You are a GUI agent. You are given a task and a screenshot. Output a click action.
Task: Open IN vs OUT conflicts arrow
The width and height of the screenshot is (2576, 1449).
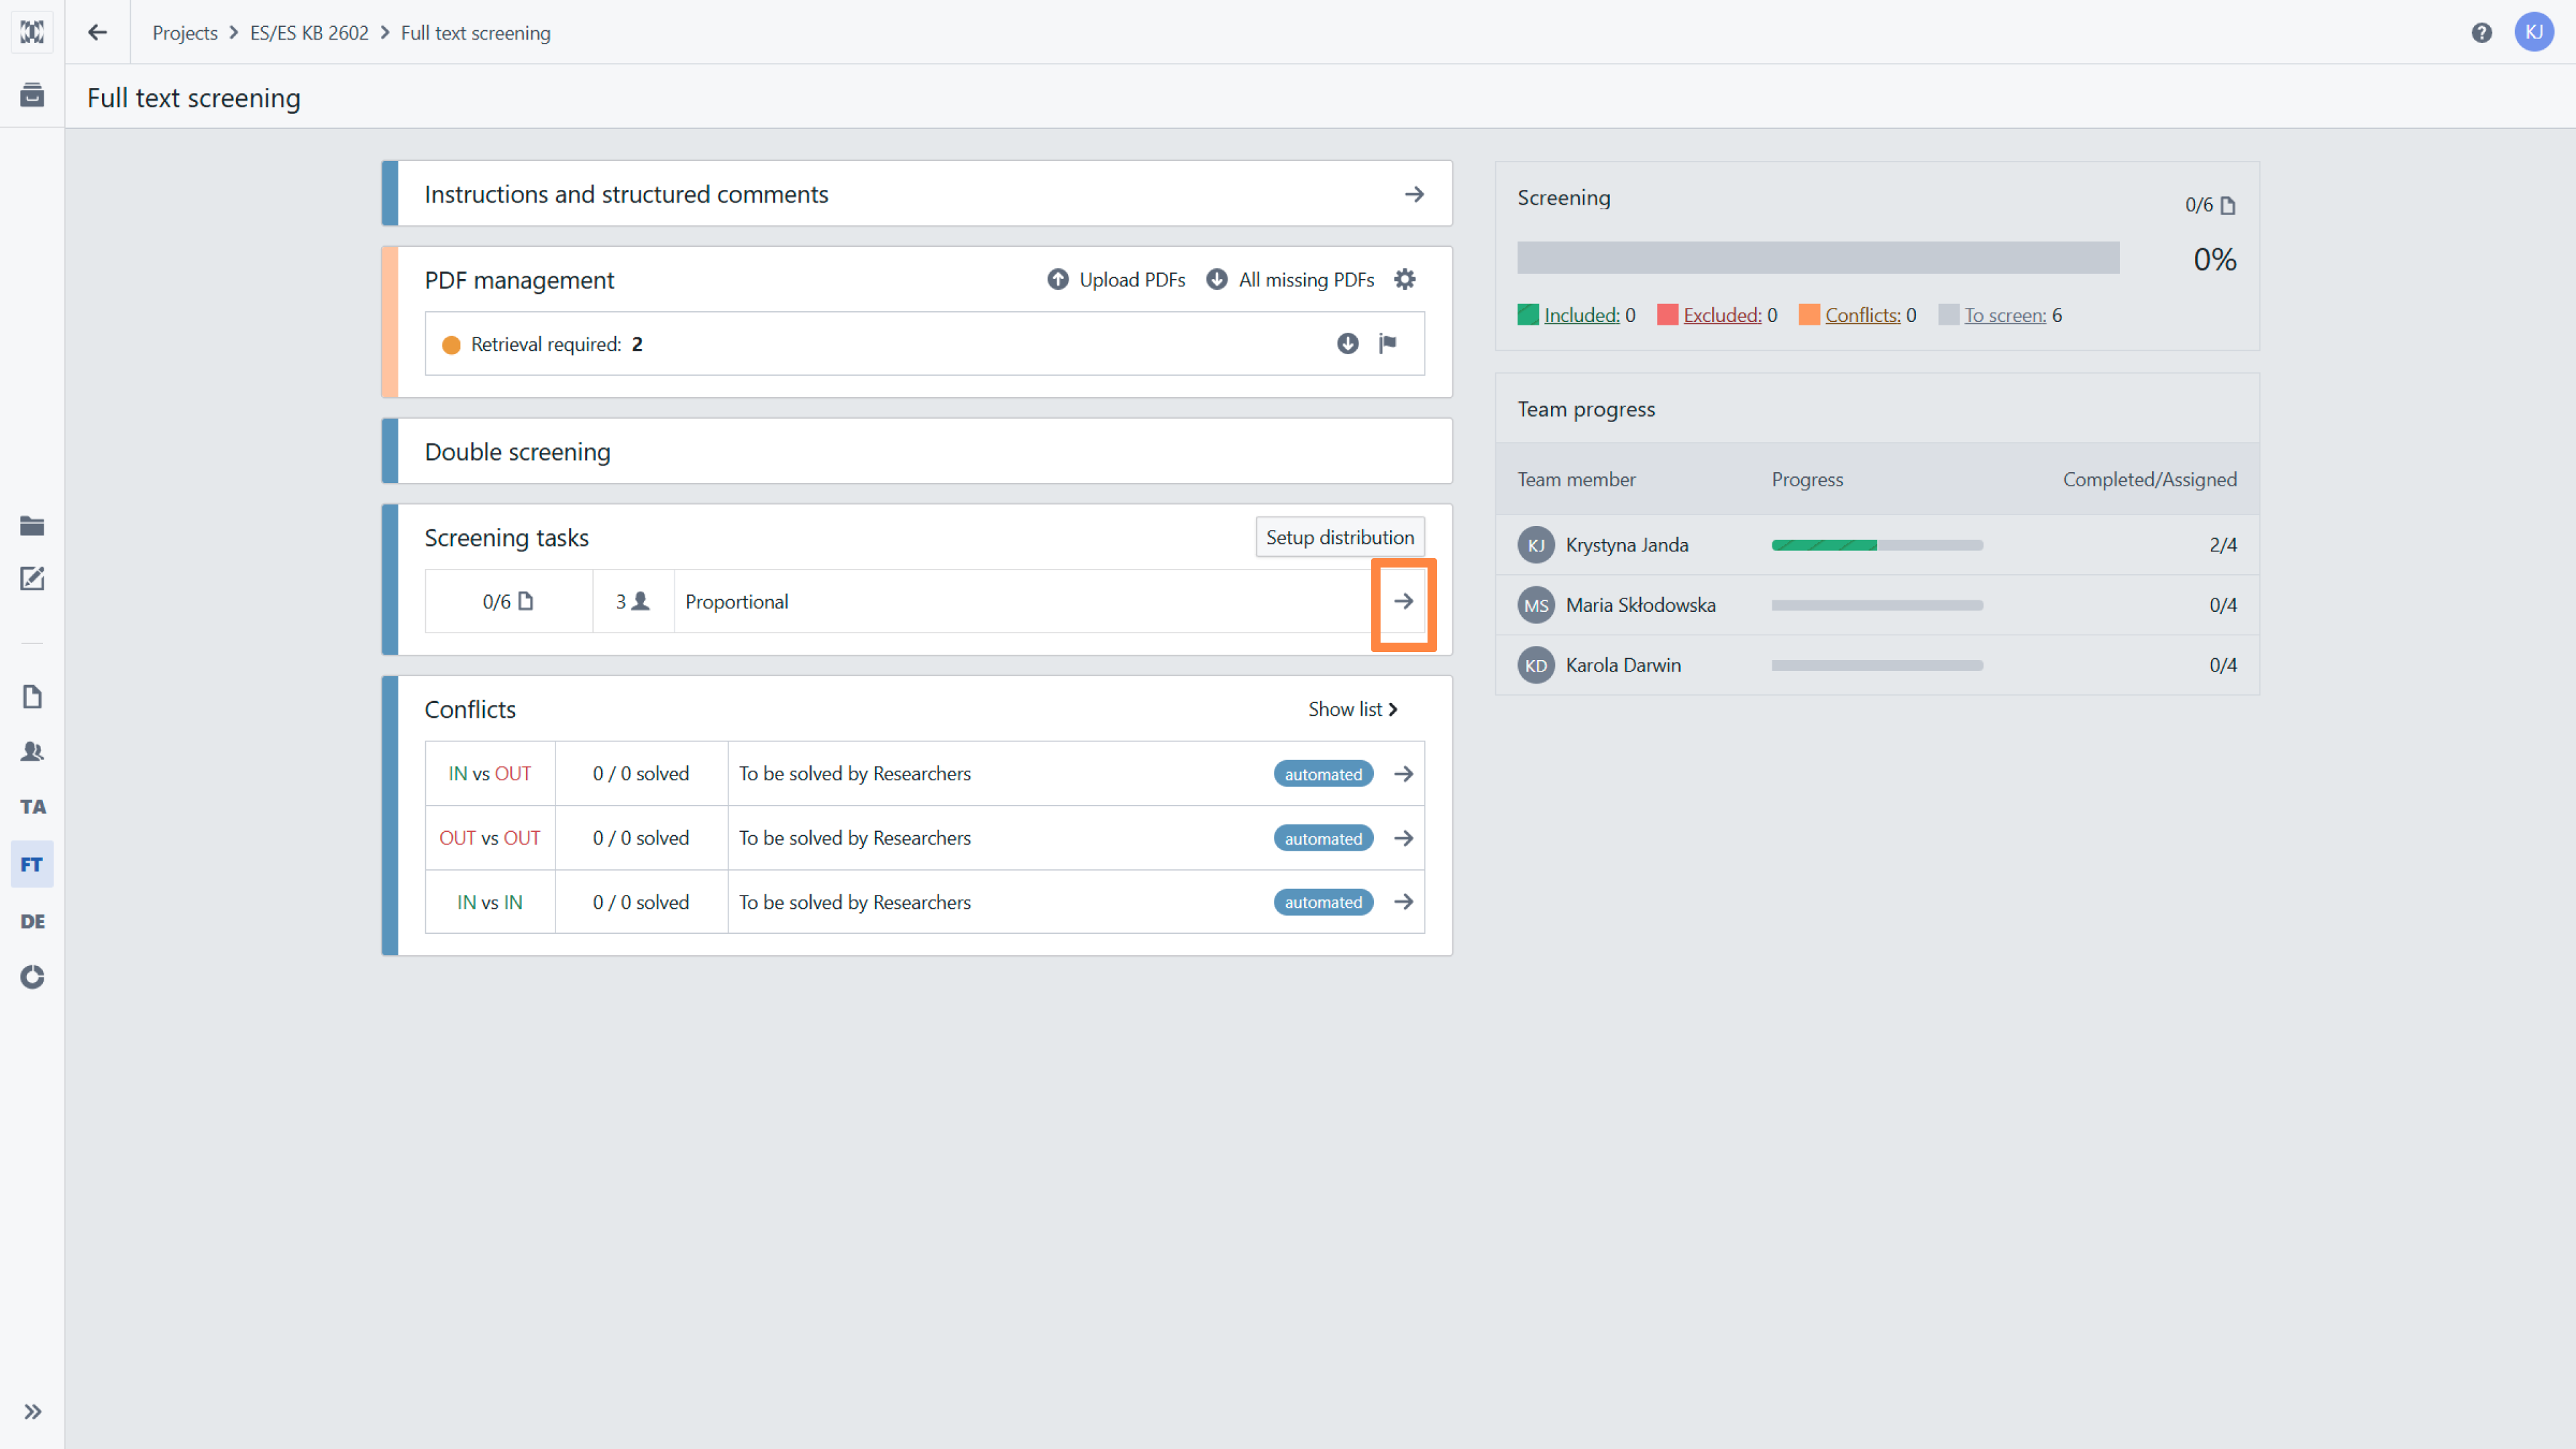tap(1404, 774)
